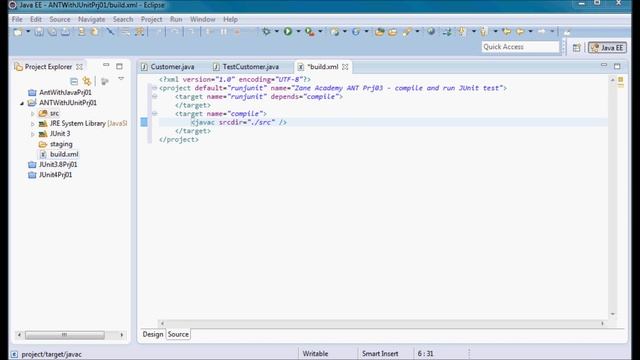Open the External Tools dropdown arrow
This screenshot has height=360, width=640.
coord(320,31)
